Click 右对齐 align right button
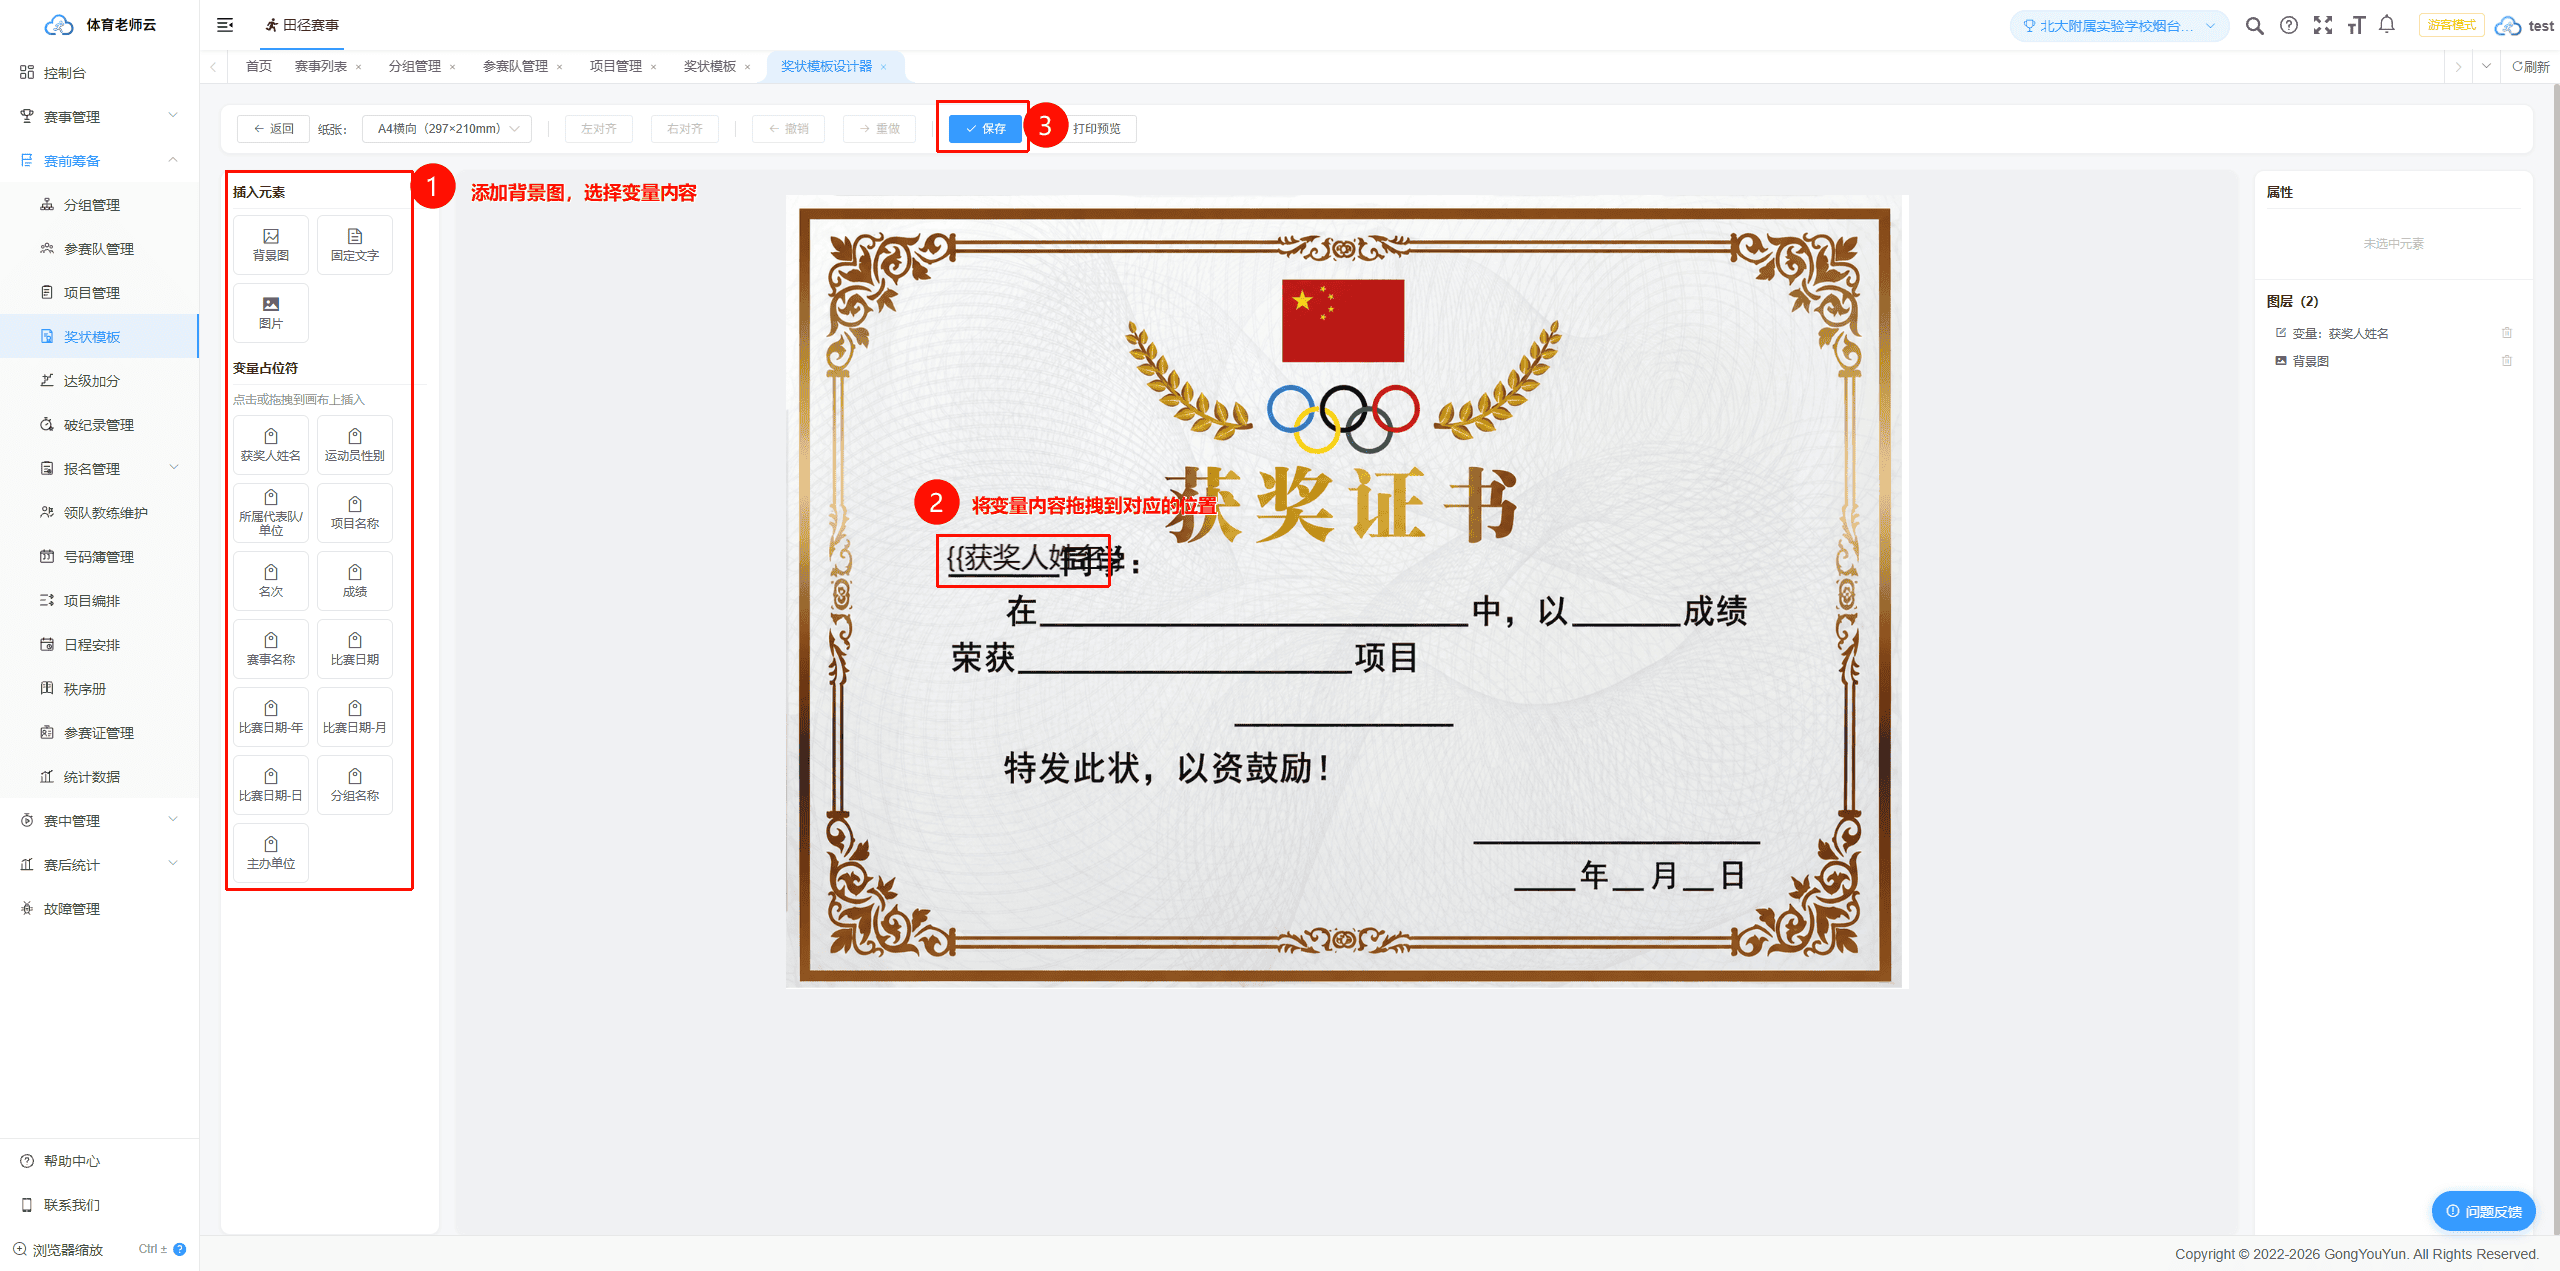Screen dimensions: 2560x1271 [685, 129]
